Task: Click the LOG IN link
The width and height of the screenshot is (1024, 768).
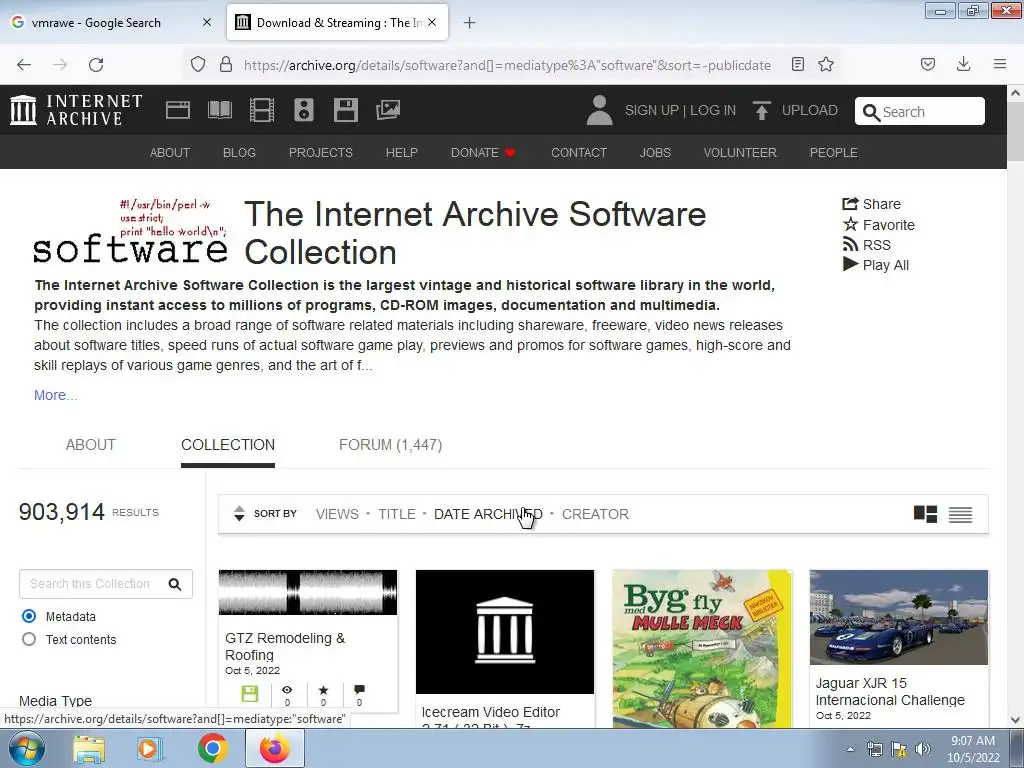Action: pos(713,110)
